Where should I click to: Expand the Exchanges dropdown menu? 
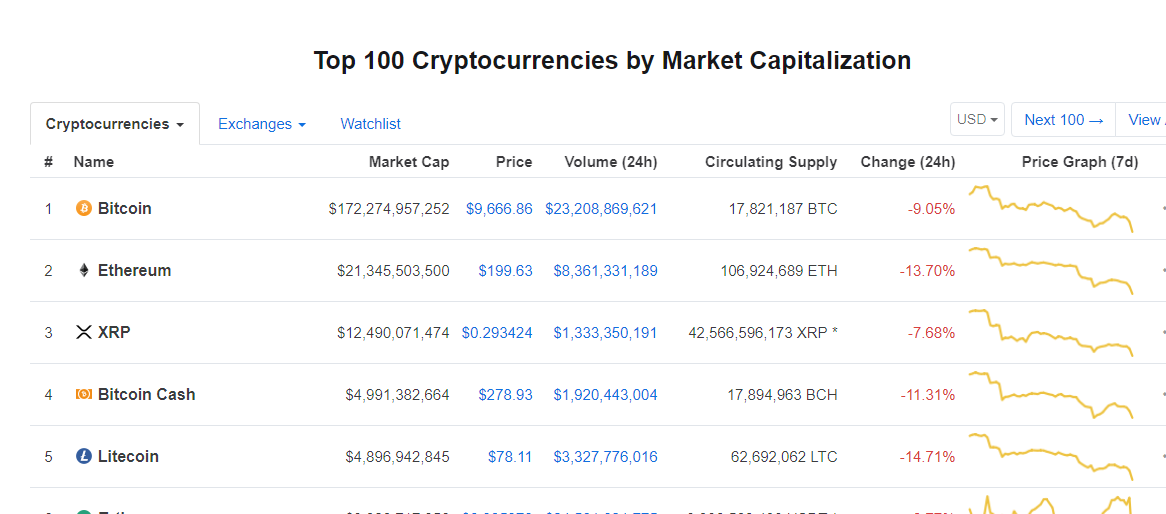click(x=262, y=124)
